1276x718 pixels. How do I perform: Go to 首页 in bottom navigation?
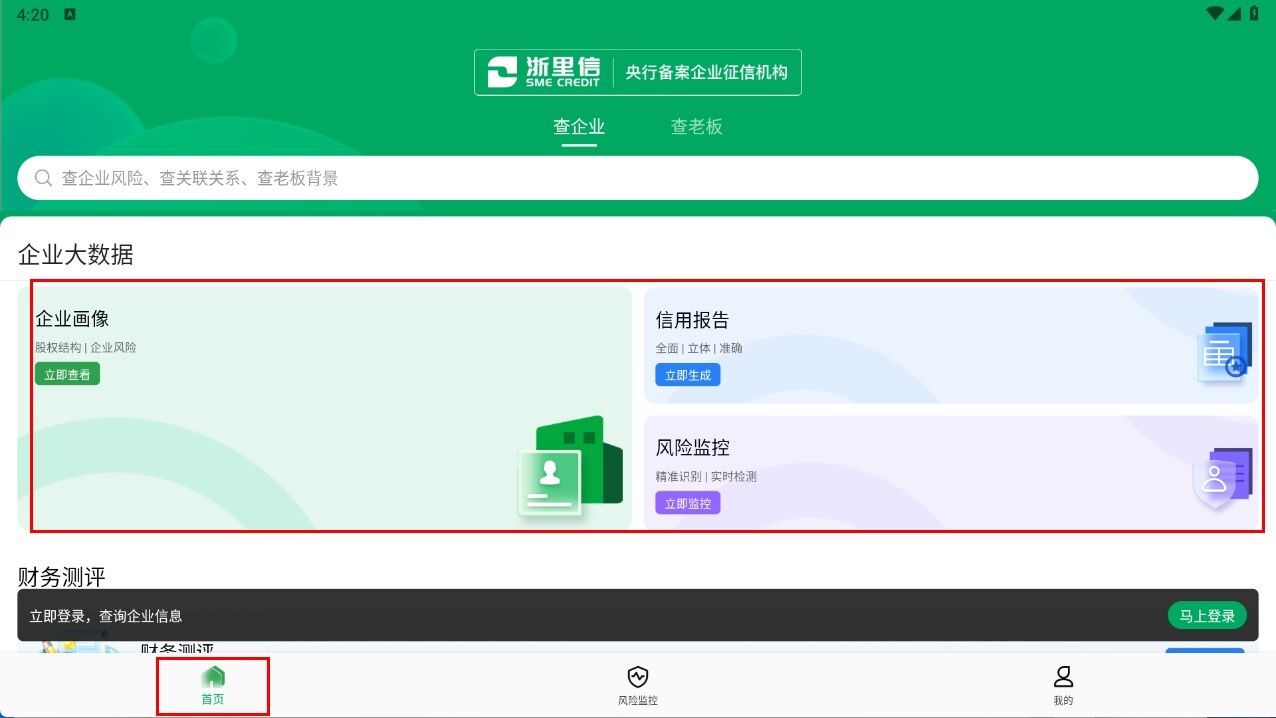click(x=213, y=686)
